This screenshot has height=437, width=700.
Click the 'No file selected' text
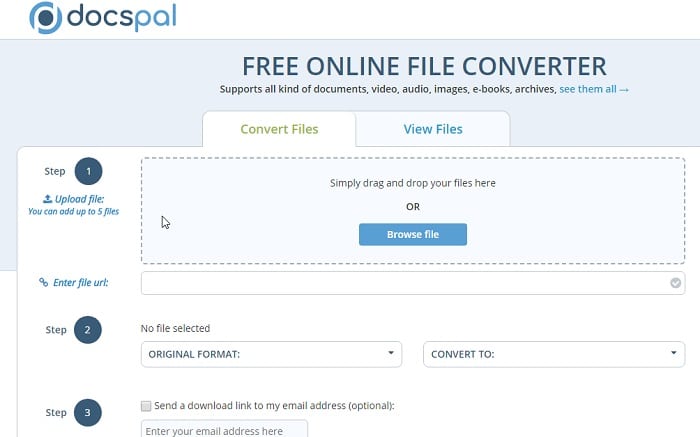pos(175,329)
